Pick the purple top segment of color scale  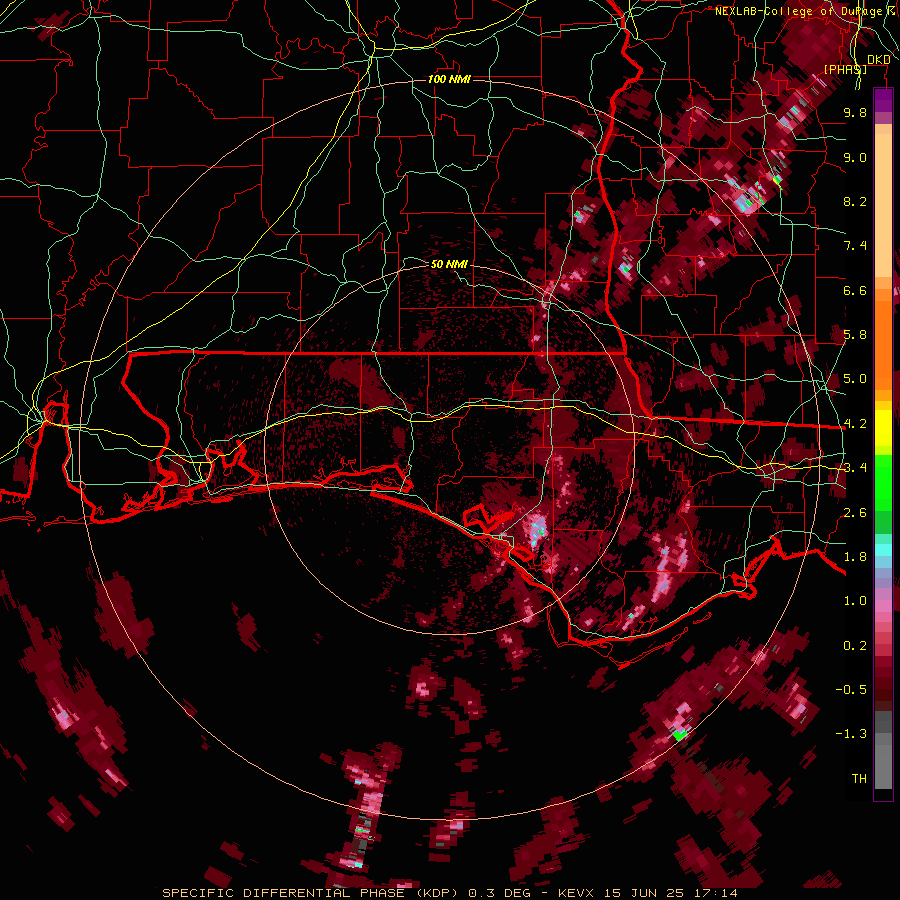(x=883, y=100)
